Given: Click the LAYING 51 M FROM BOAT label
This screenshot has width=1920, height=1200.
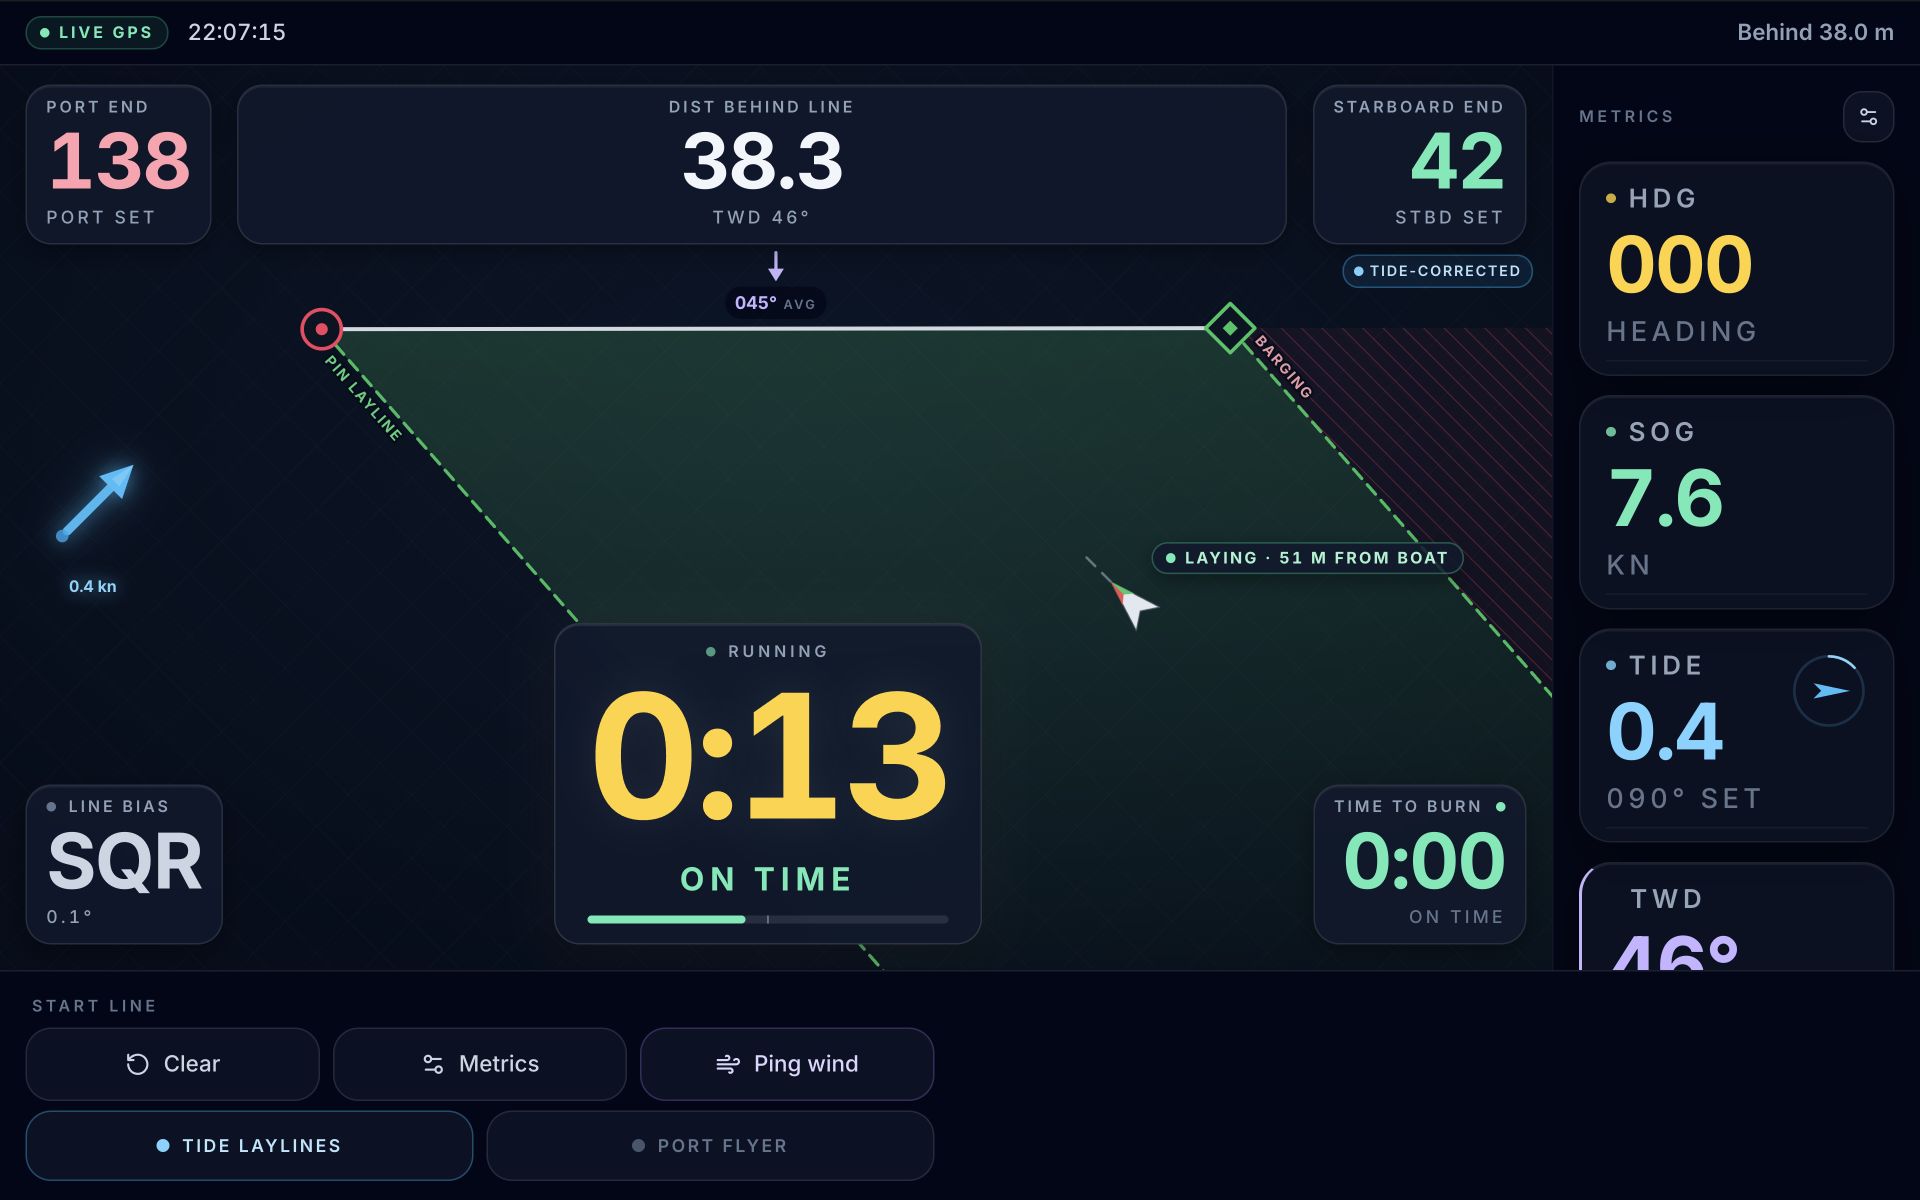Looking at the screenshot, I should tap(1307, 558).
